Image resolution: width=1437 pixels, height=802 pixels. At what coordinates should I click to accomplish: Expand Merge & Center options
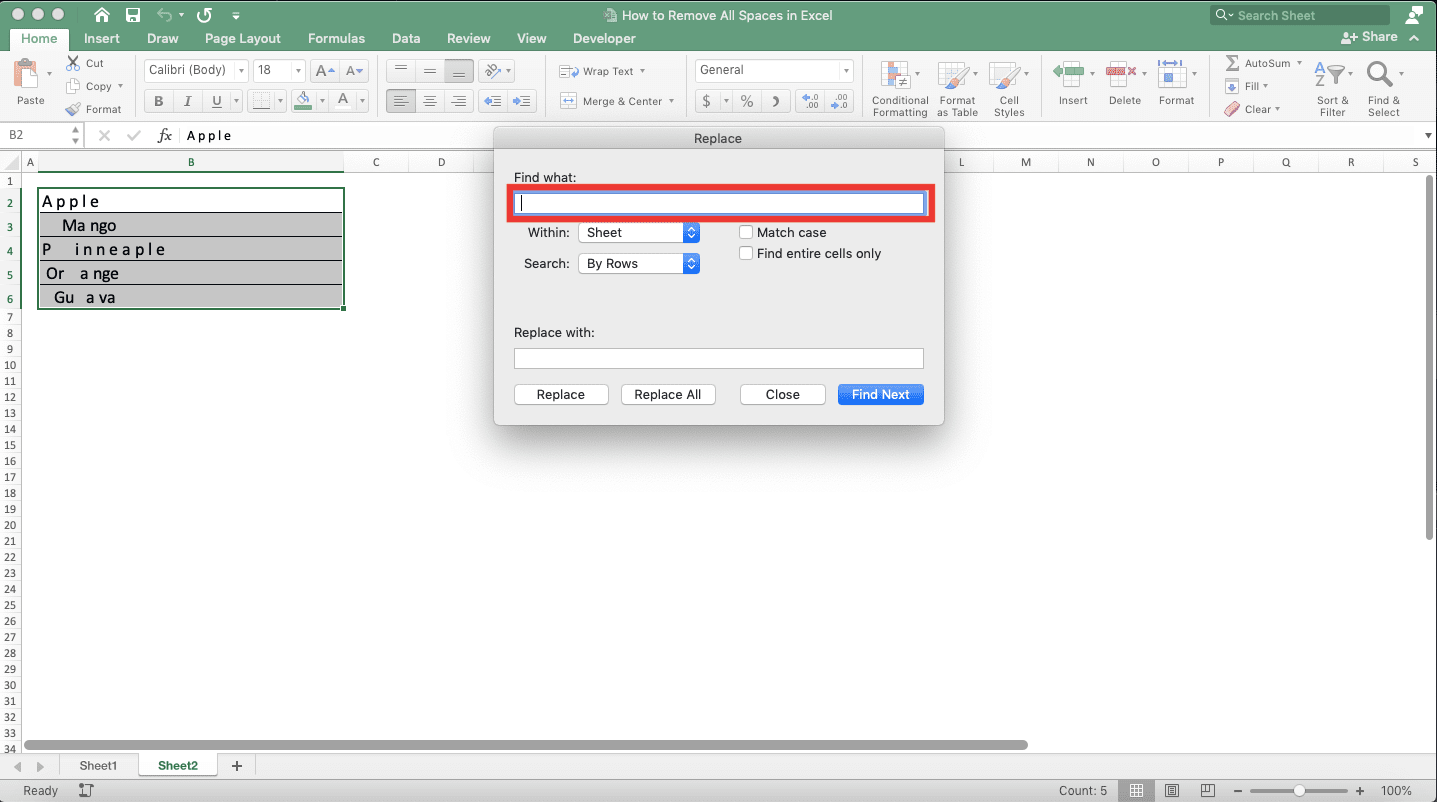pyautogui.click(x=671, y=101)
